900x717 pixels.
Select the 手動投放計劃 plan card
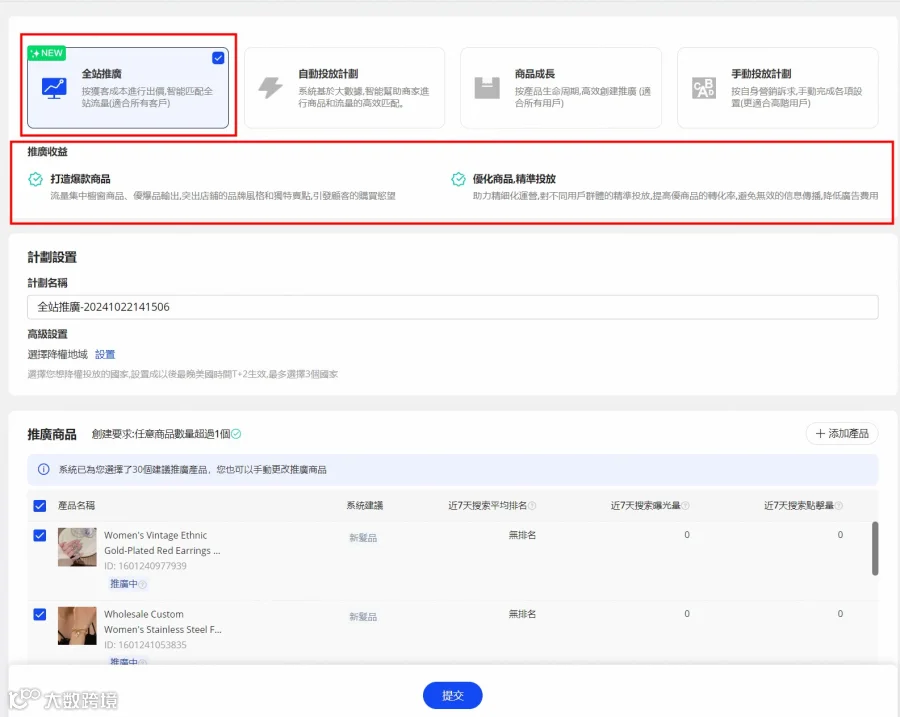(x=778, y=88)
